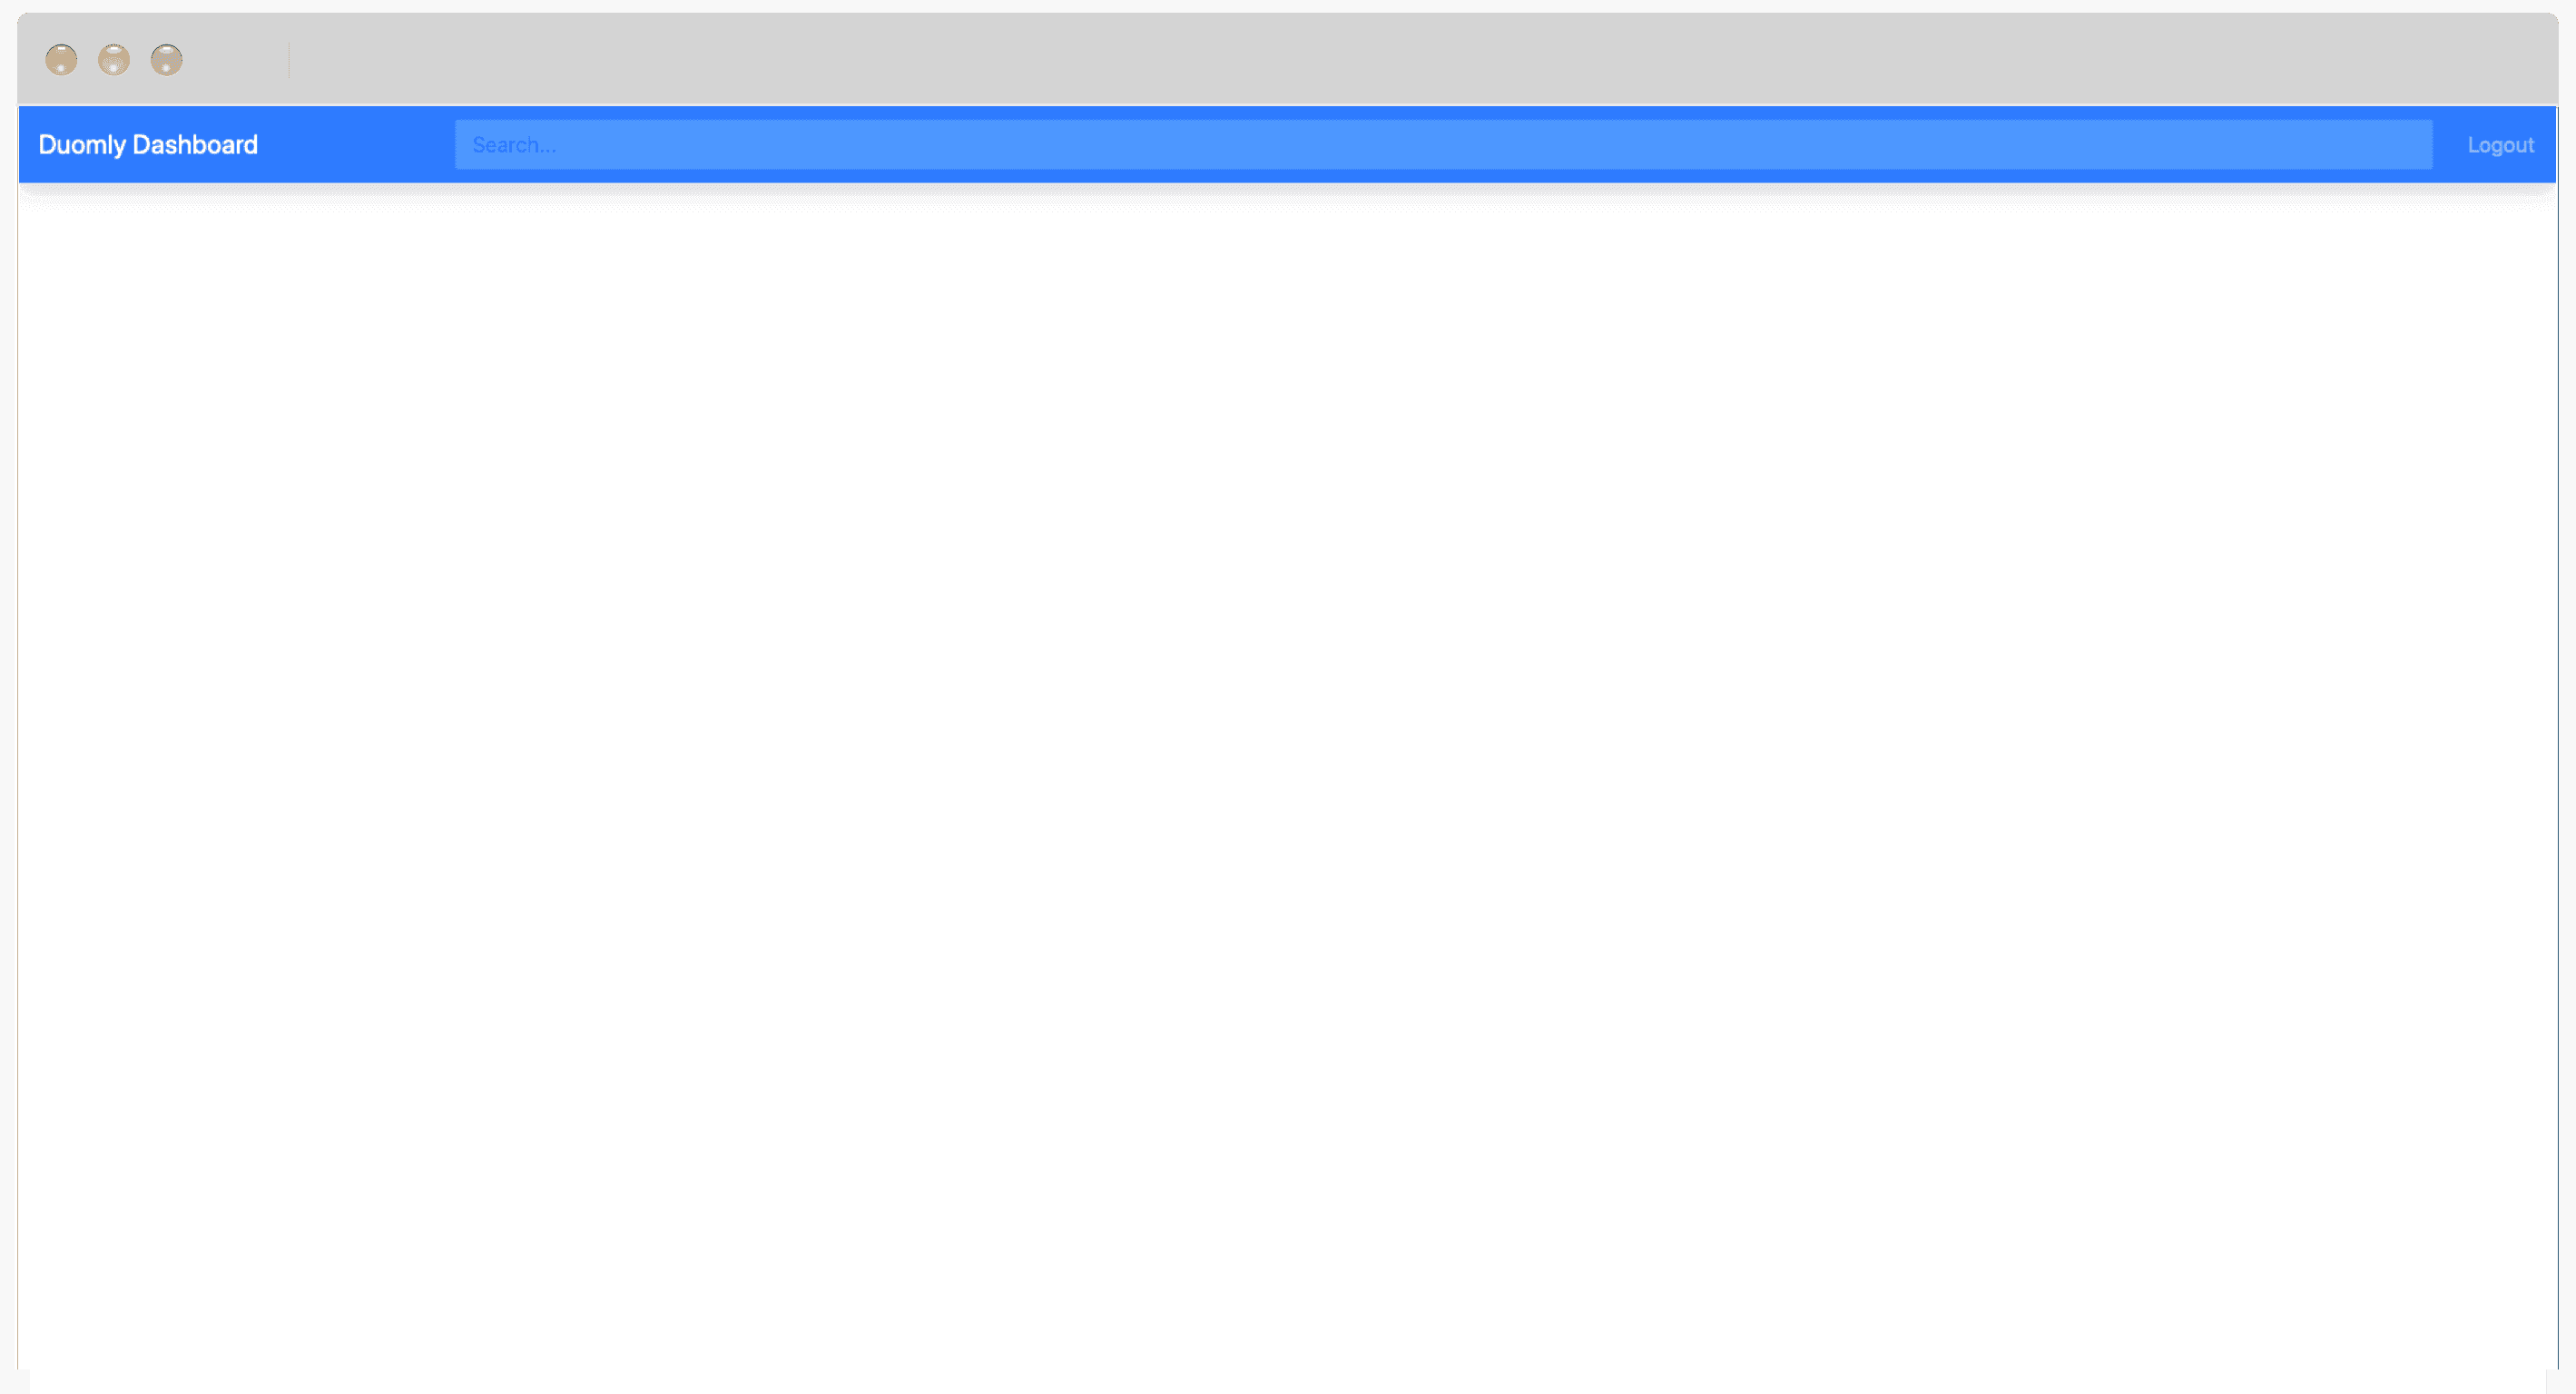This screenshot has height=1394, width=2576.
Task: Focus the Search... input field
Action: [x=1443, y=145]
